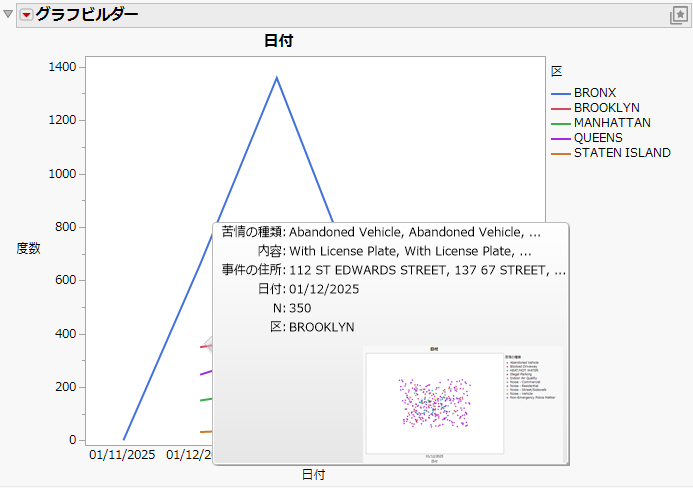Click the 600 y-axis tick label
Screen dimensions: 693x488
(x=66, y=280)
